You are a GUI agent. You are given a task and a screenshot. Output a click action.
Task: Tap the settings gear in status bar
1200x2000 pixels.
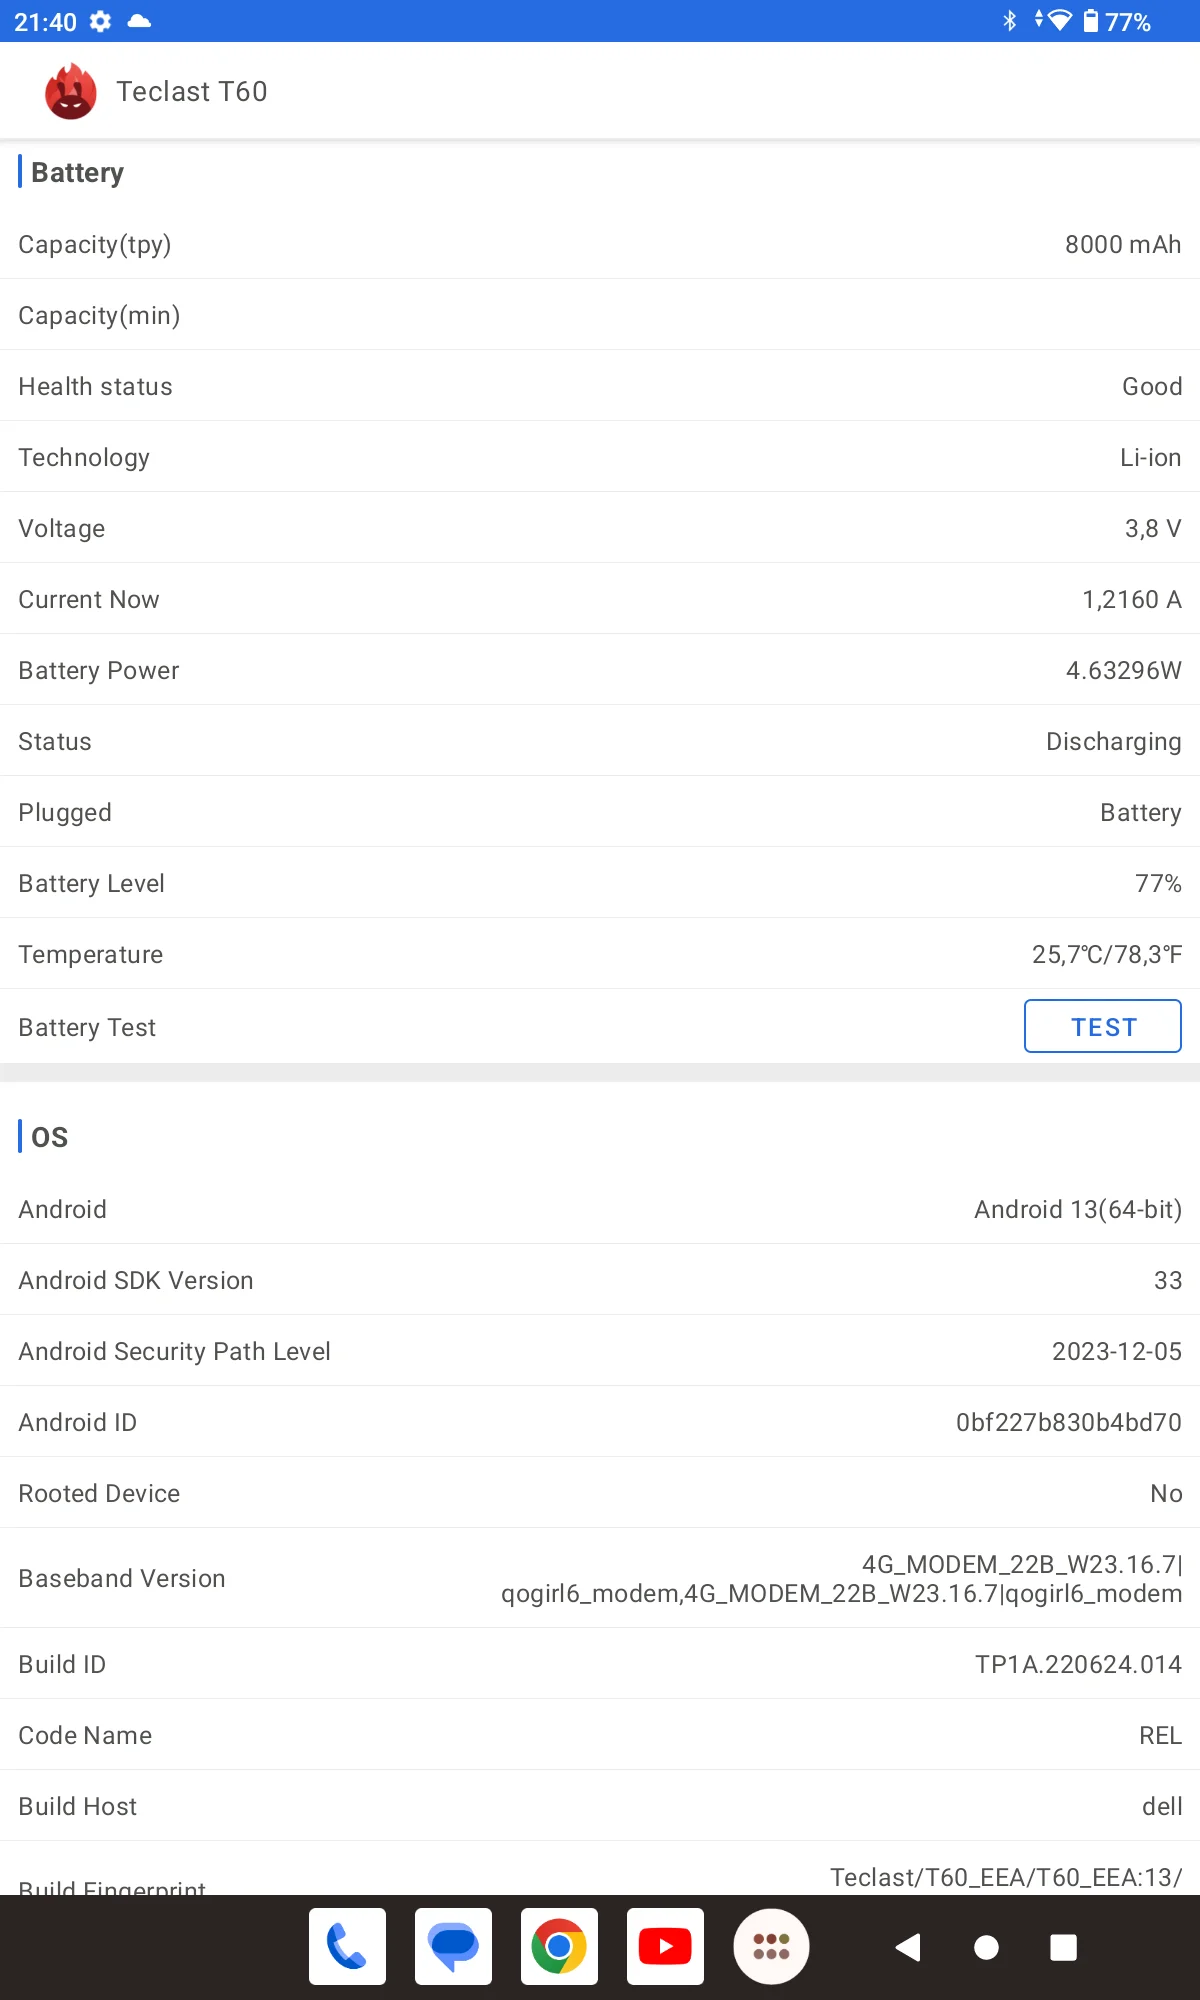coord(100,21)
